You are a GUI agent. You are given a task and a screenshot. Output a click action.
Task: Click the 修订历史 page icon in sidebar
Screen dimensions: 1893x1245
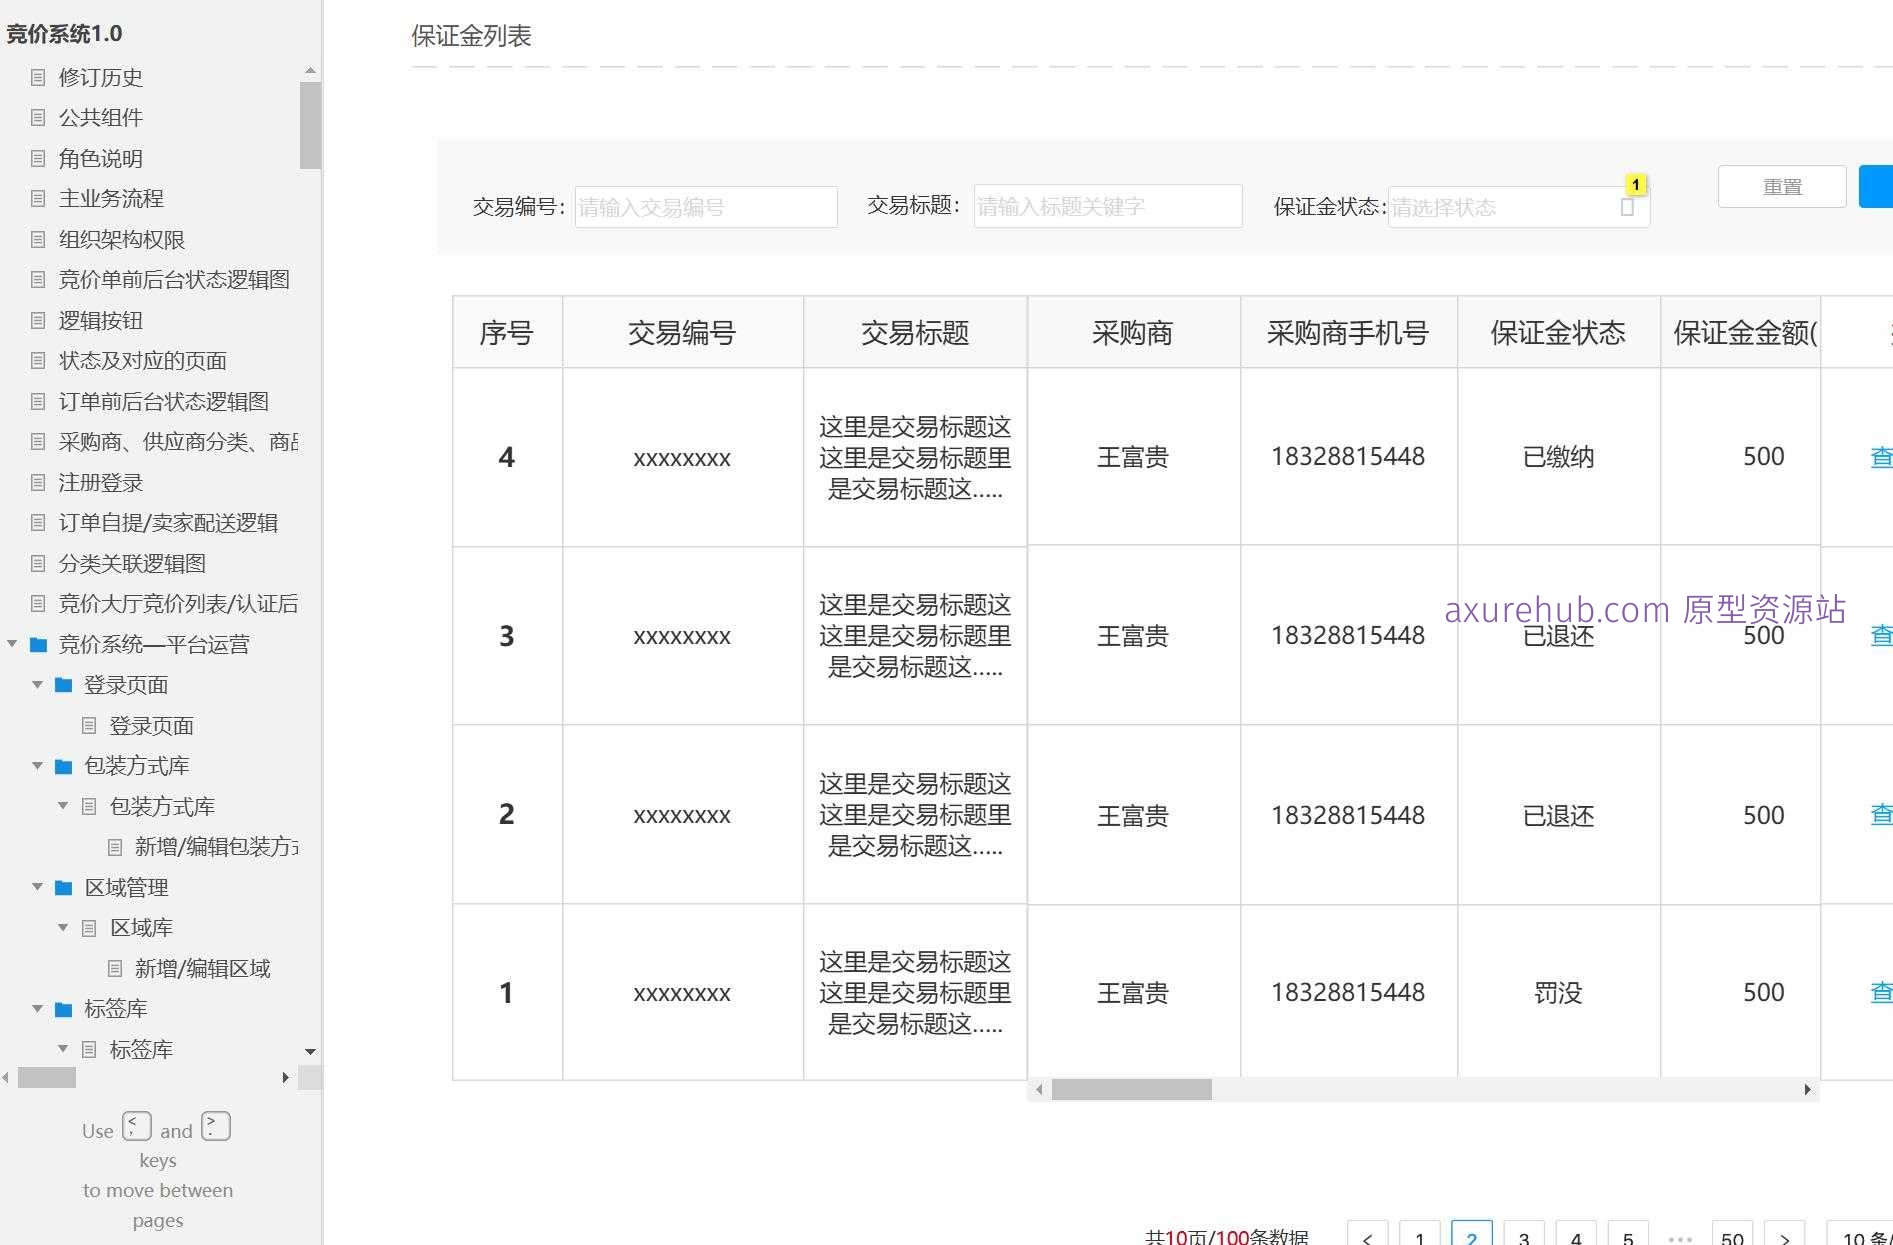(38, 77)
